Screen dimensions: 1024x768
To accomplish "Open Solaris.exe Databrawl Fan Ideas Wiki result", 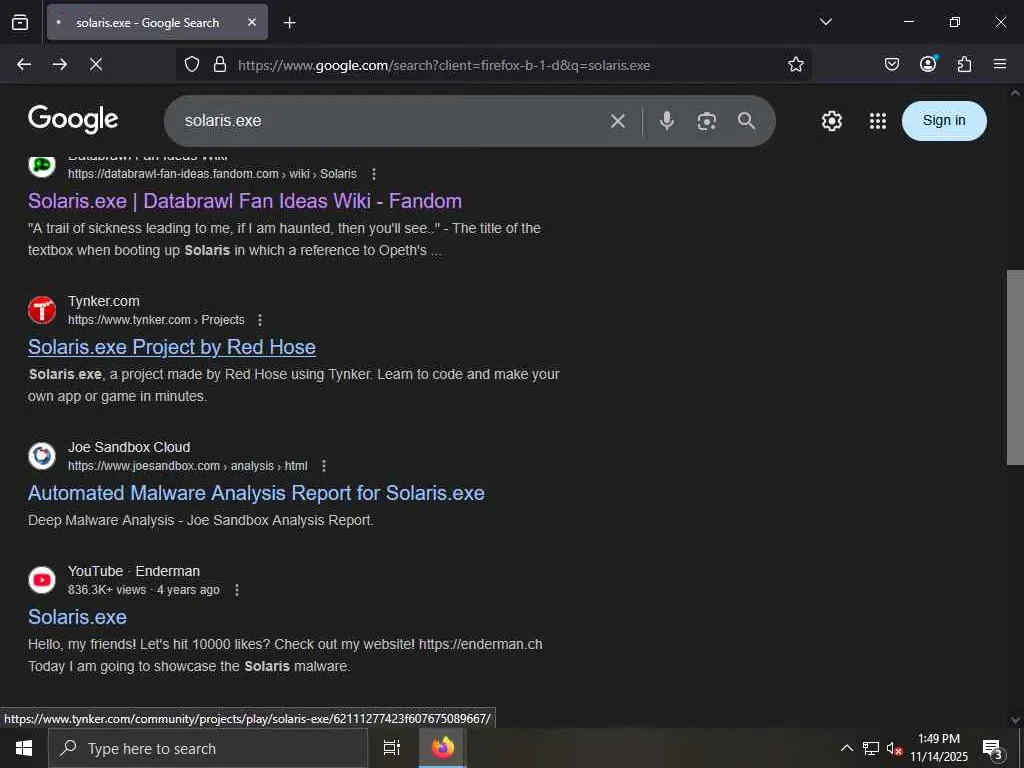I will [245, 201].
